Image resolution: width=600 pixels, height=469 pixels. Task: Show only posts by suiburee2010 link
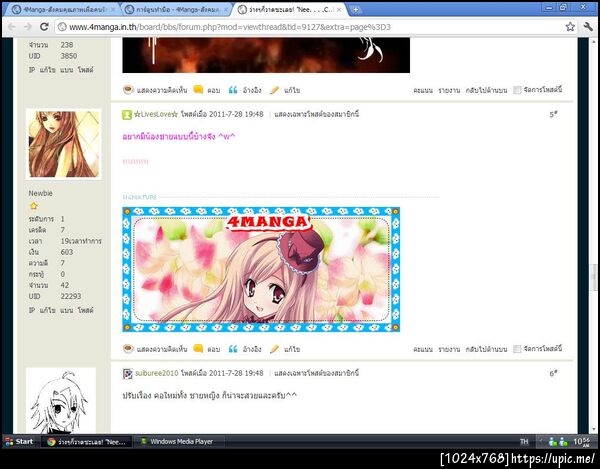click(316, 373)
